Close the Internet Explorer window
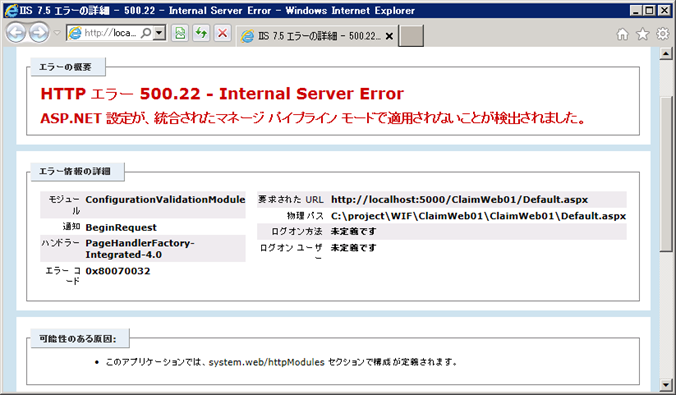Image resolution: width=676 pixels, height=395 pixels. coord(664,10)
